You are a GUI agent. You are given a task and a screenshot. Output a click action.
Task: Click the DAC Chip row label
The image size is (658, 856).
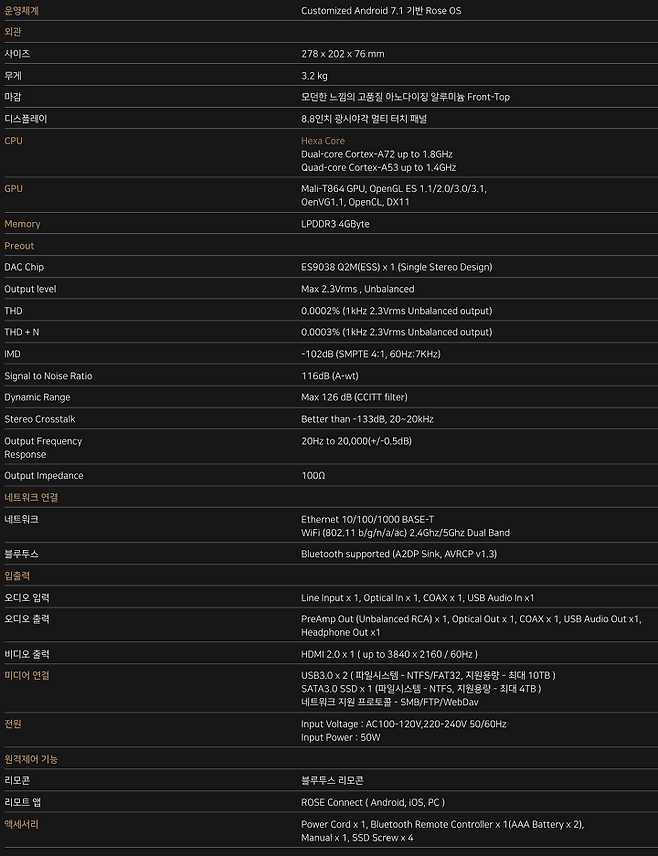[x=24, y=267]
